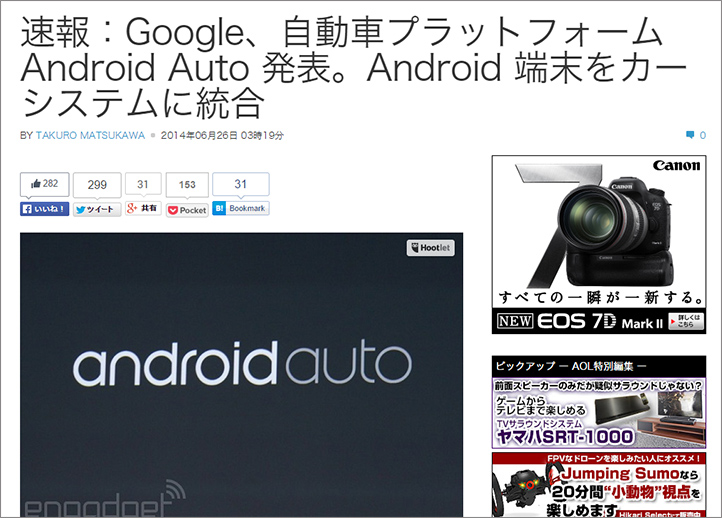Click the article headline about Android Auto
The width and height of the screenshot is (722, 518).
354,68
